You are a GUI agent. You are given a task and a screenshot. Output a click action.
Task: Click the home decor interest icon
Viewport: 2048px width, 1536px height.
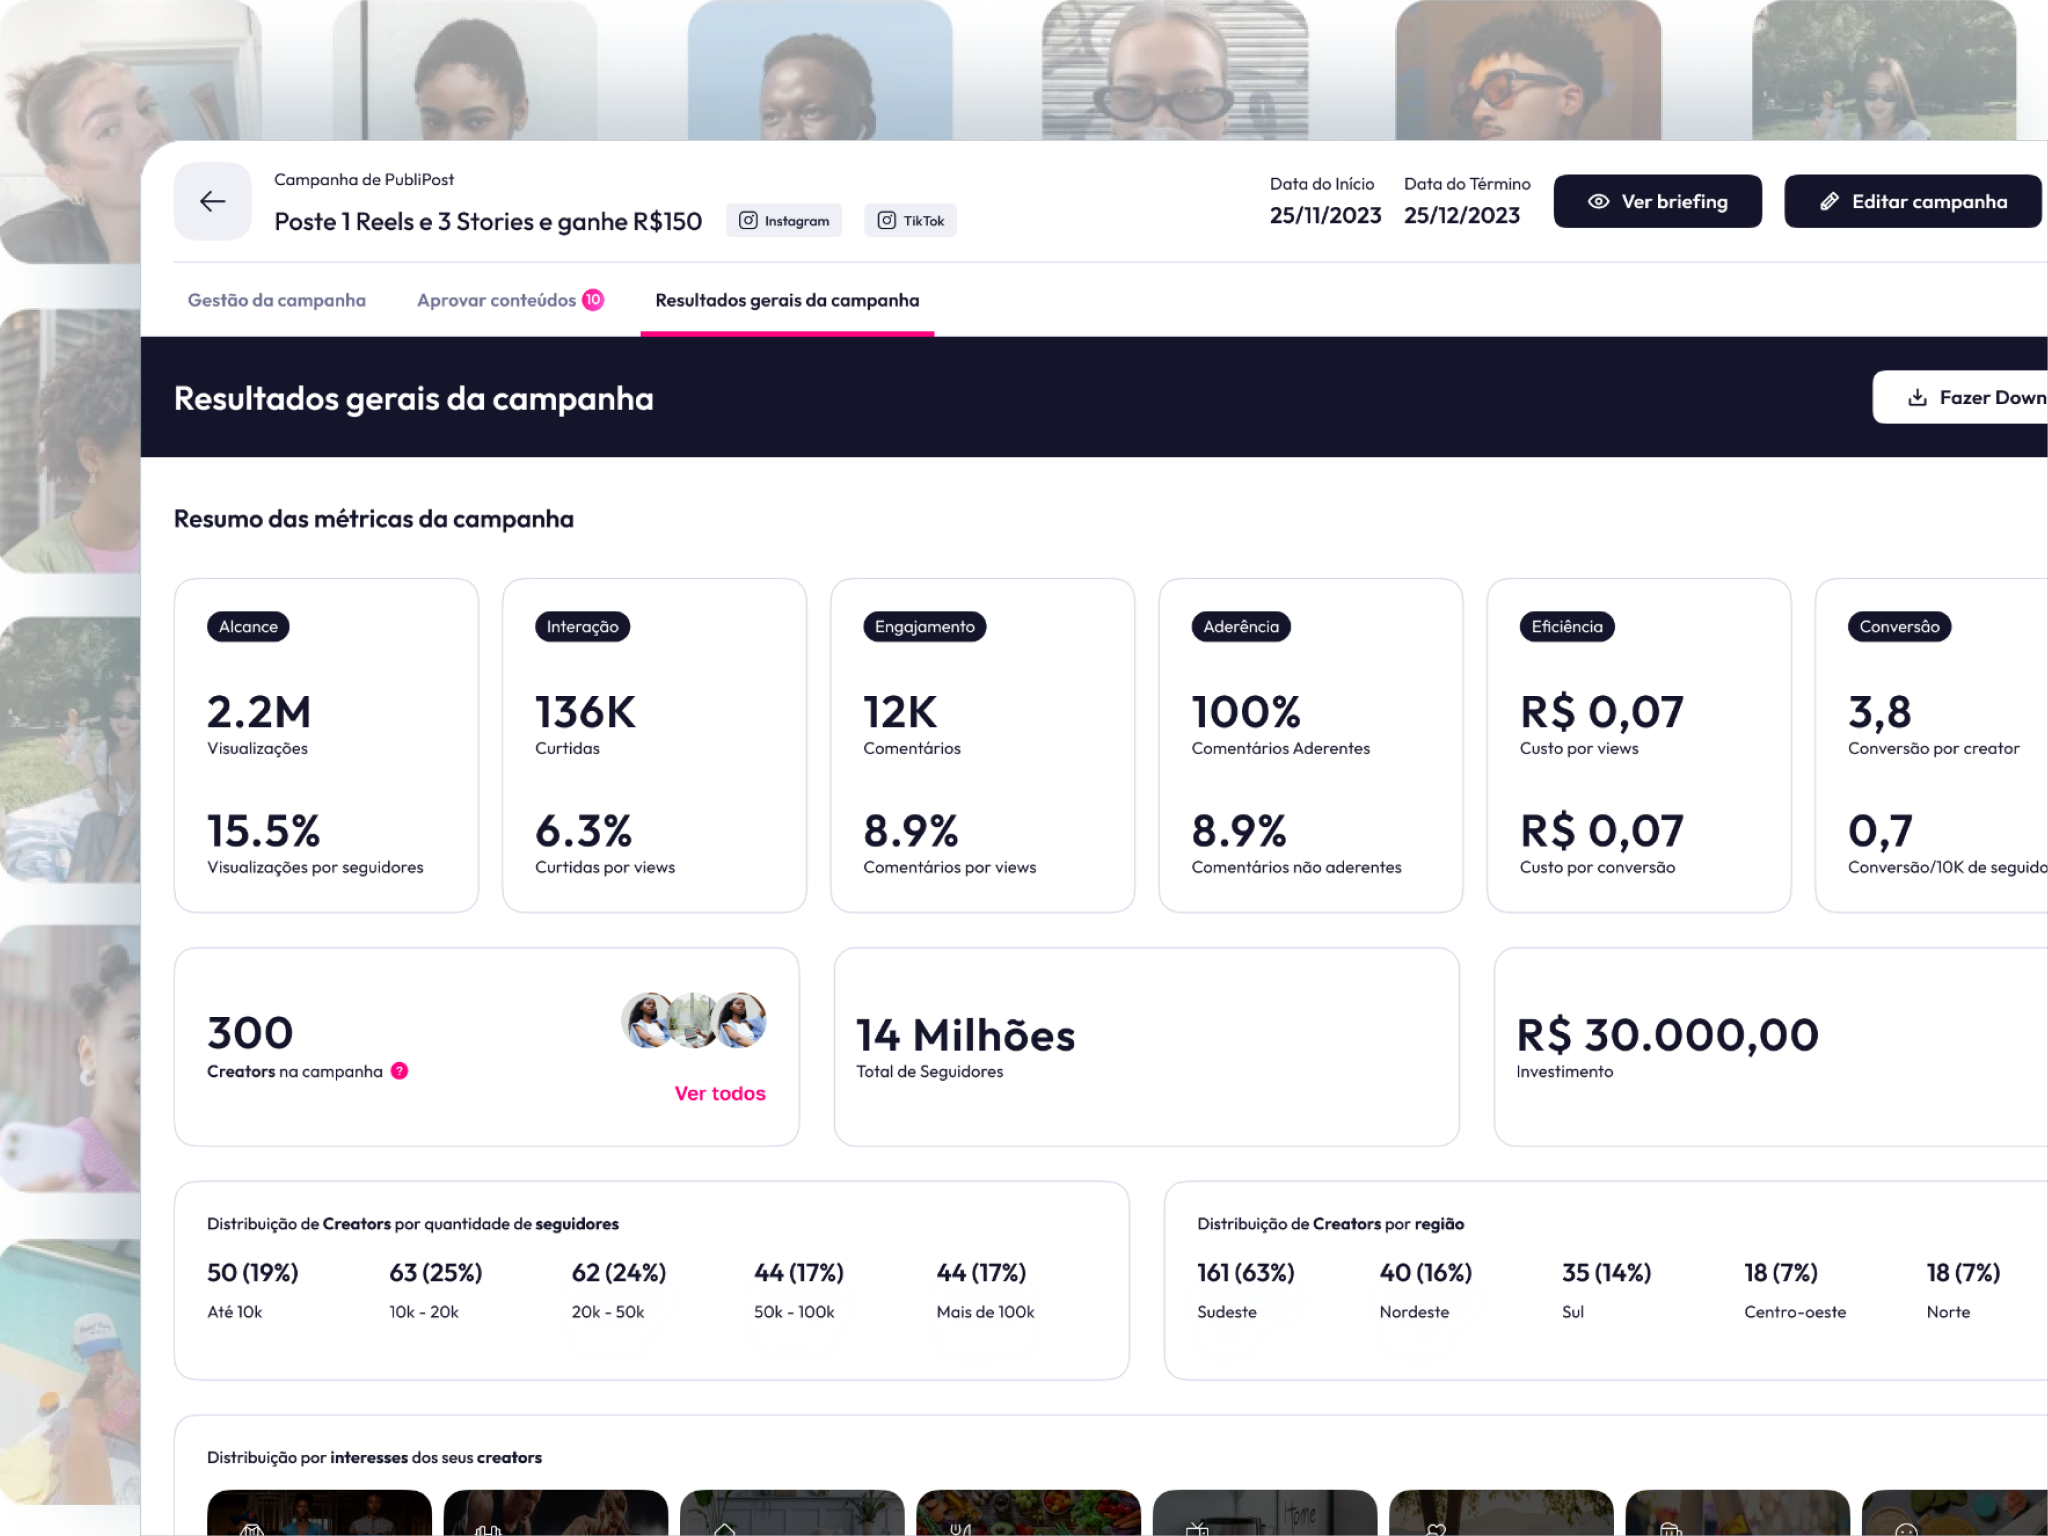click(724, 1528)
